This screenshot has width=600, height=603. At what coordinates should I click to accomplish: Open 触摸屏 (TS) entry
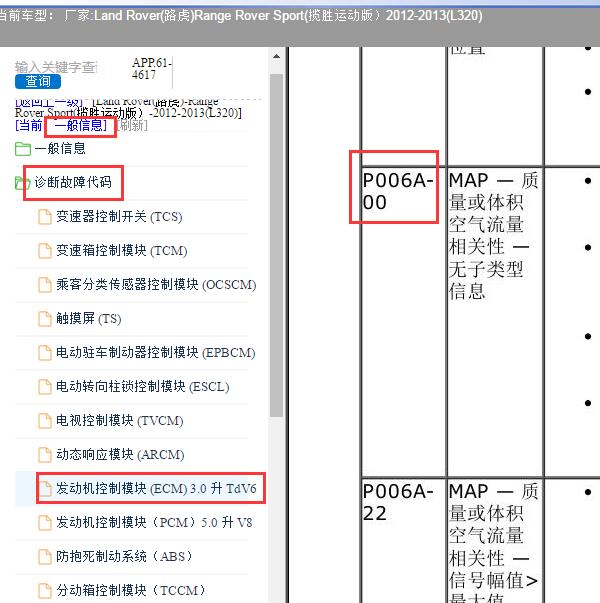click(x=89, y=318)
